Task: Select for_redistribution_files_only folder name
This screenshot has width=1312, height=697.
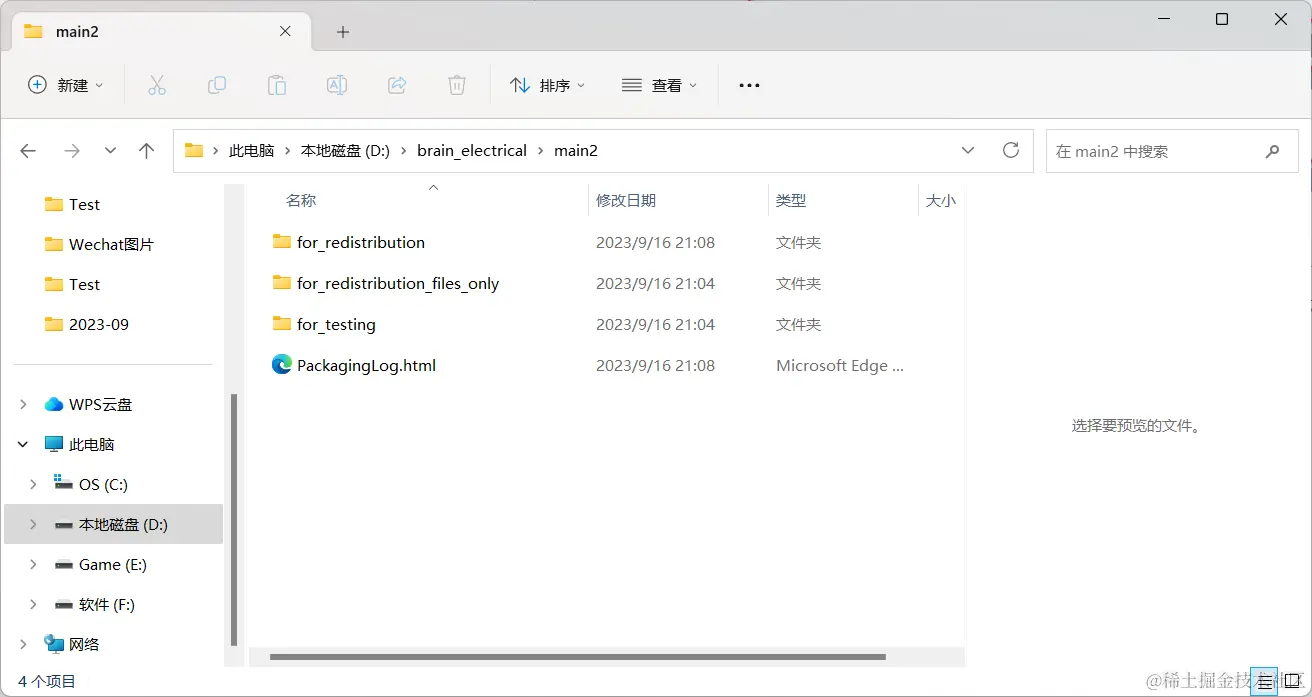Action: point(398,284)
